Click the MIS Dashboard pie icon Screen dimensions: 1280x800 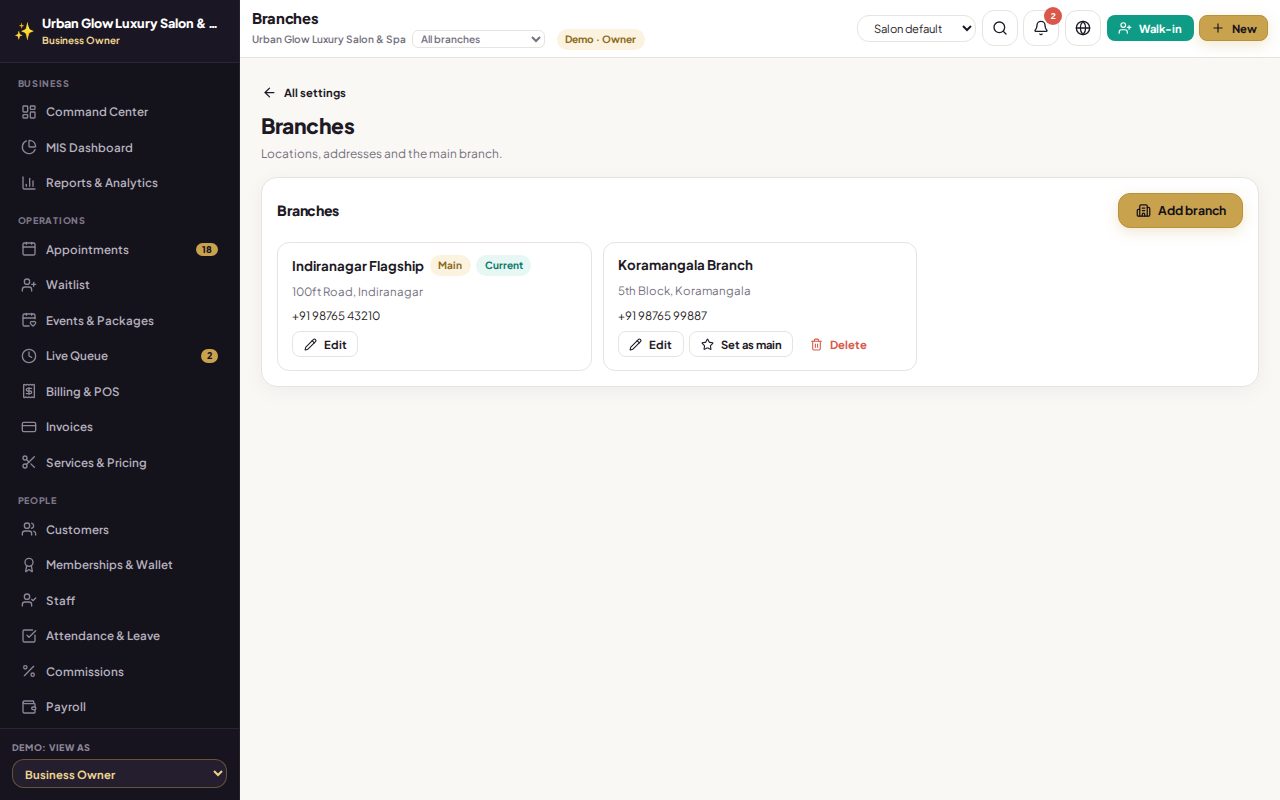[29, 147]
